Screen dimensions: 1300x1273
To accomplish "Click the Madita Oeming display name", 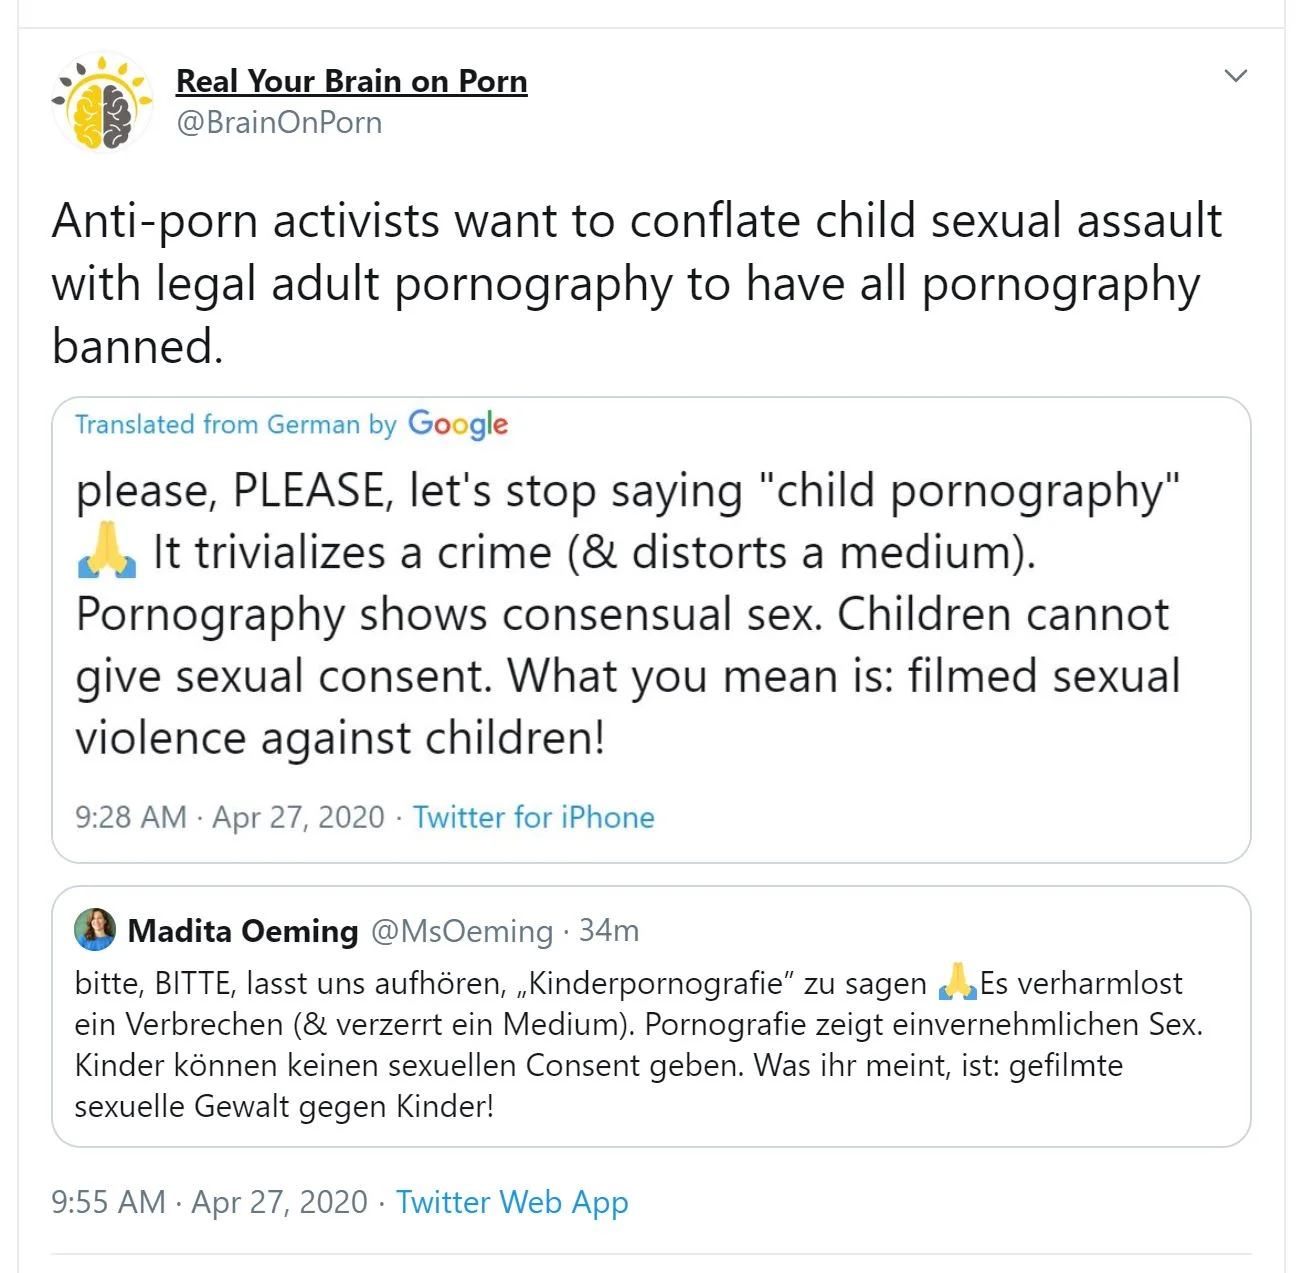I will click(x=243, y=931).
